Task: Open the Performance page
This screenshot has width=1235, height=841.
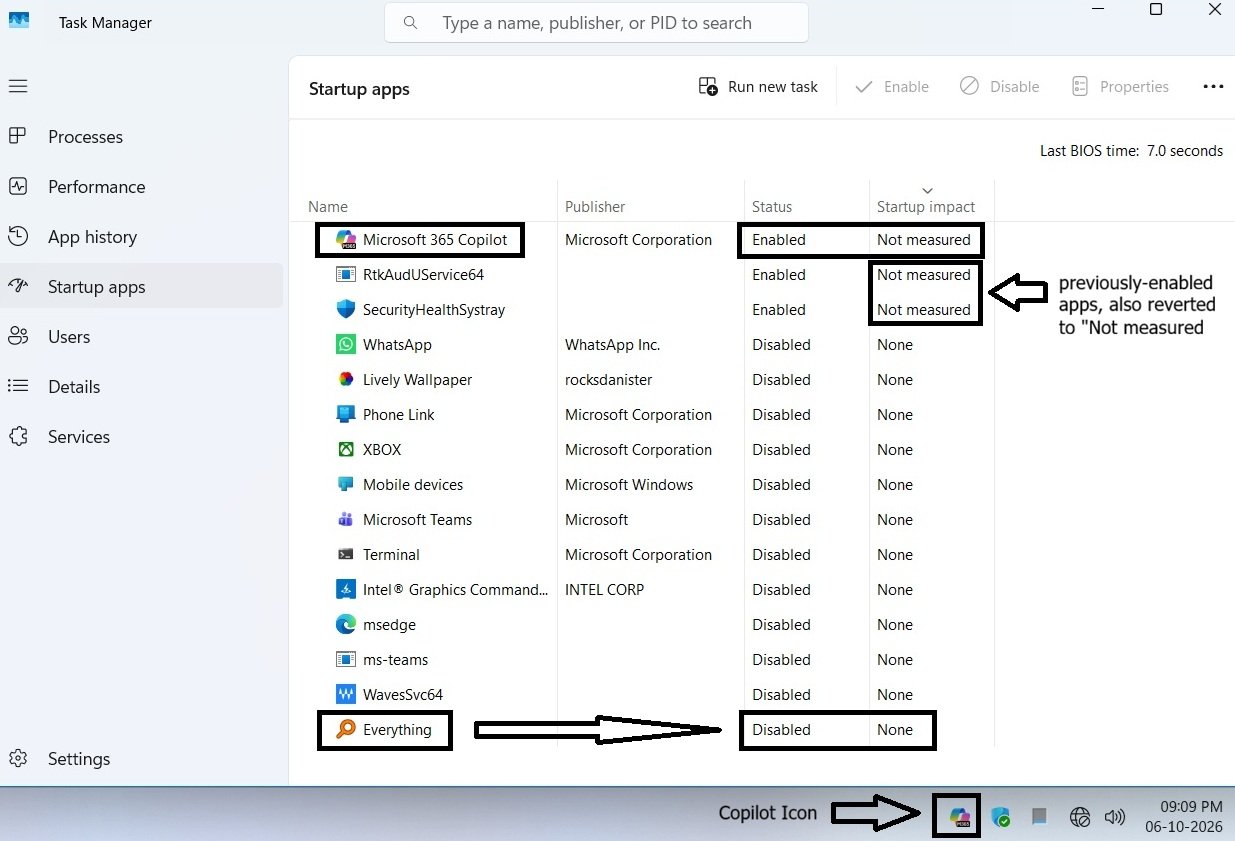Action: pos(96,187)
